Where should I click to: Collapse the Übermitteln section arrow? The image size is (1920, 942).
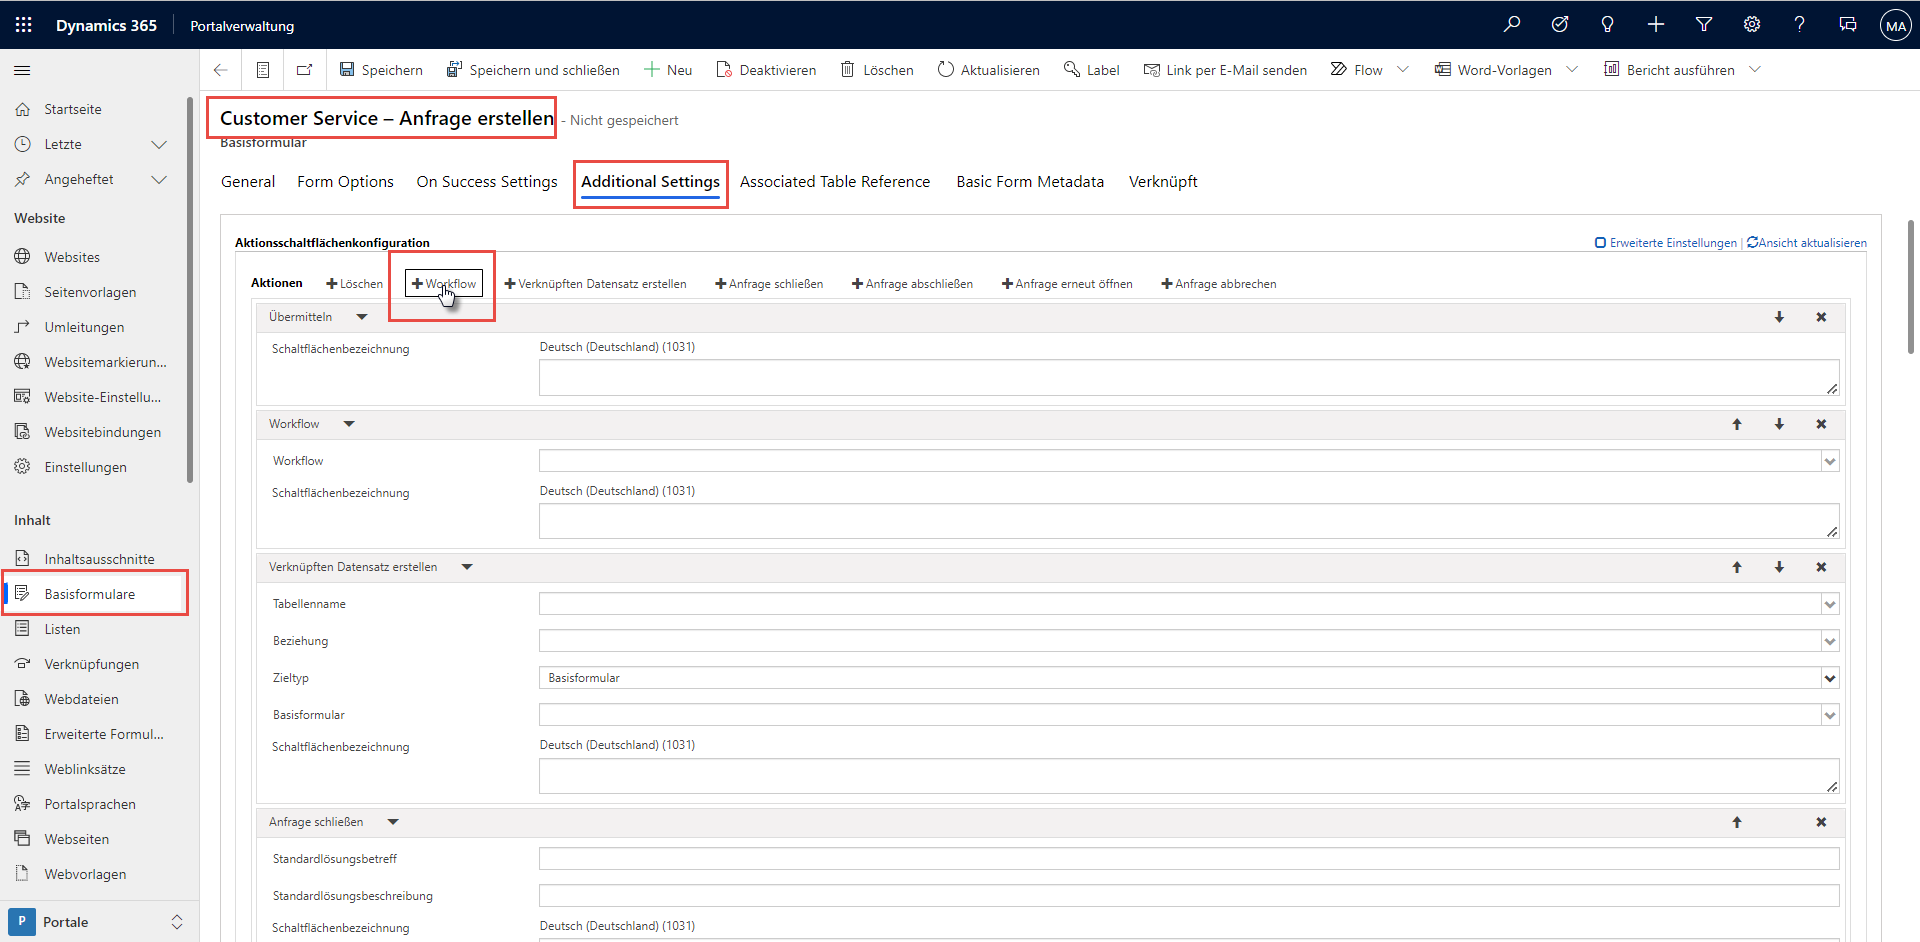[362, 317]
